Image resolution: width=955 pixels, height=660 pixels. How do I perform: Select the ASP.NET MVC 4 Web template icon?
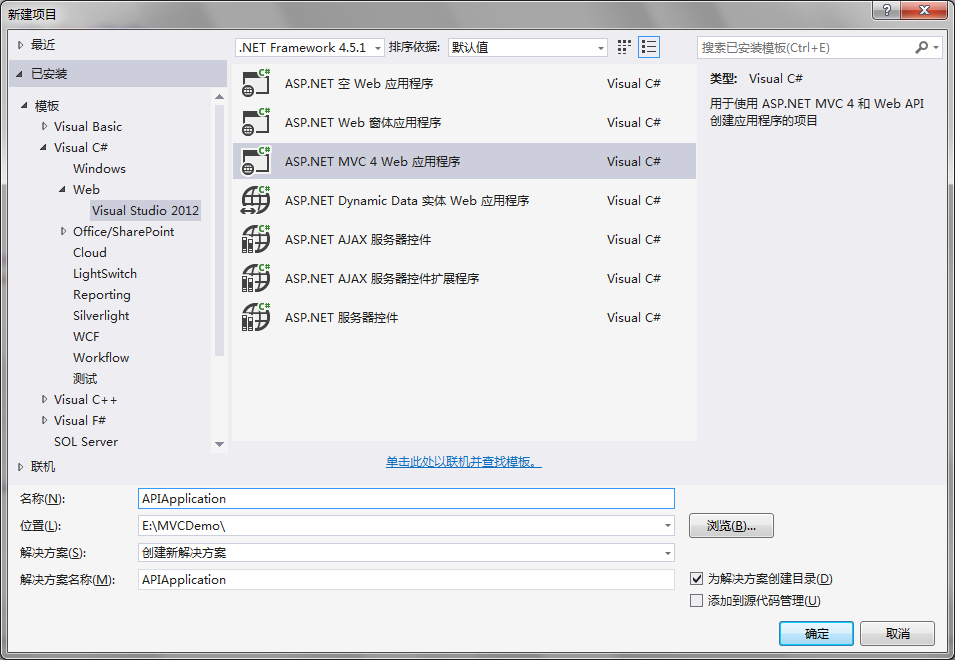pyautogui.click(x=256, y=161)
